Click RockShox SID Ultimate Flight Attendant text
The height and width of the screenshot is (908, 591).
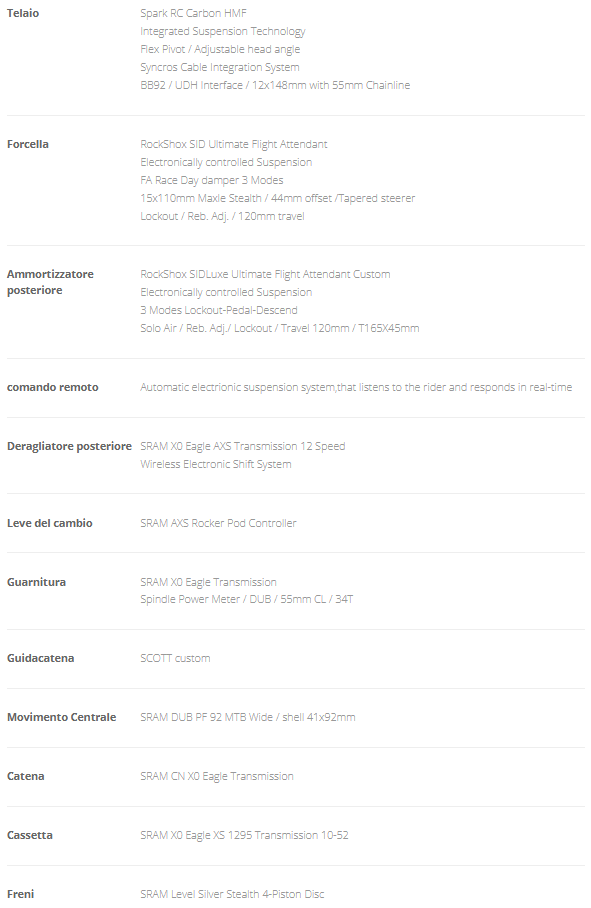(234, 144)
